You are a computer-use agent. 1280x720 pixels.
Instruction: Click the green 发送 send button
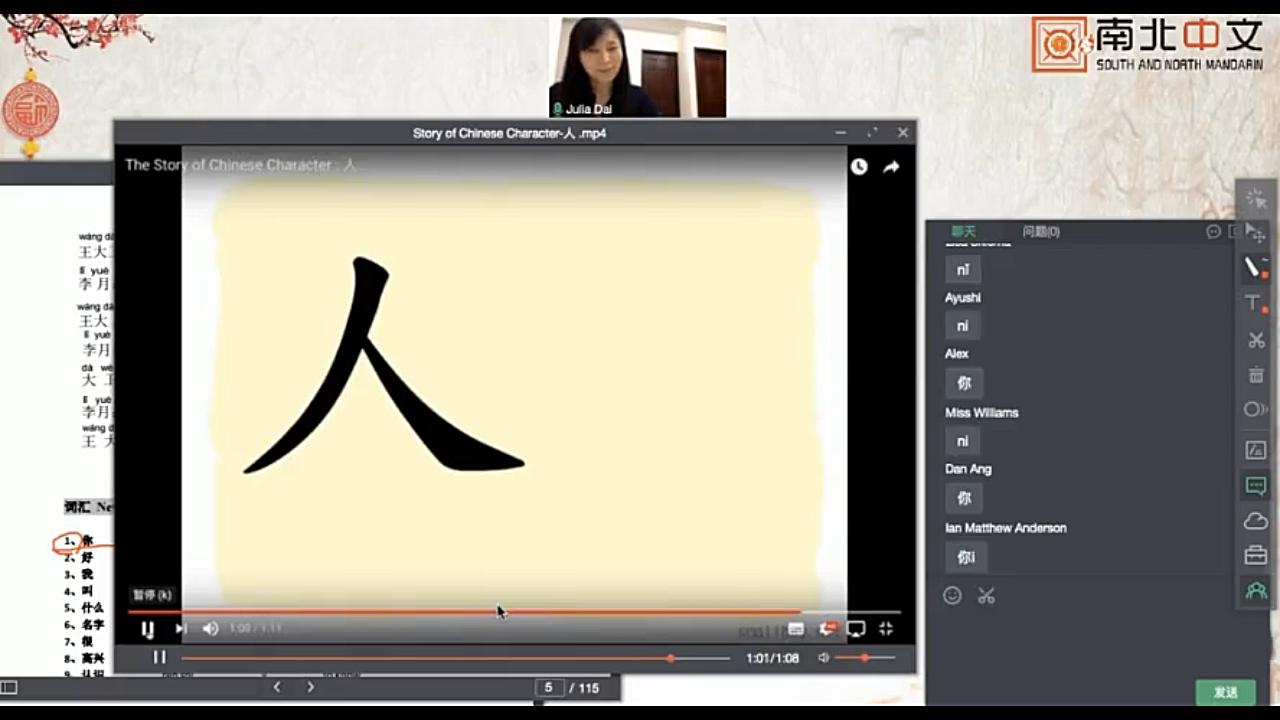point(1226,692)
